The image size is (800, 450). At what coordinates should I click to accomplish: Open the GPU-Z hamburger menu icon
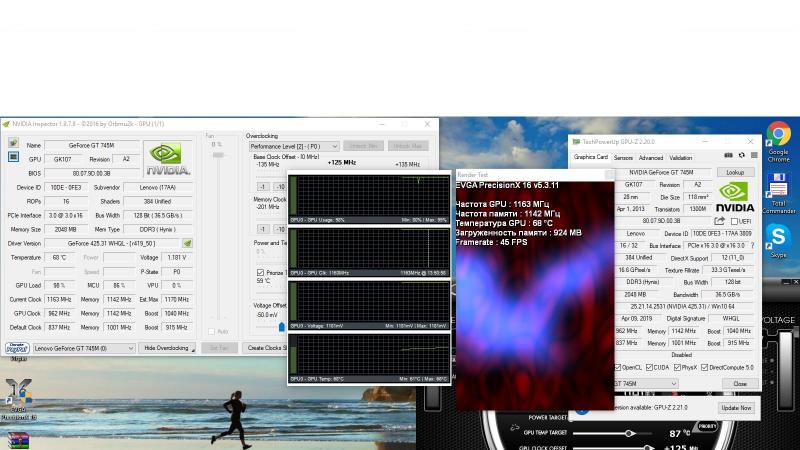tap(754, 156)
